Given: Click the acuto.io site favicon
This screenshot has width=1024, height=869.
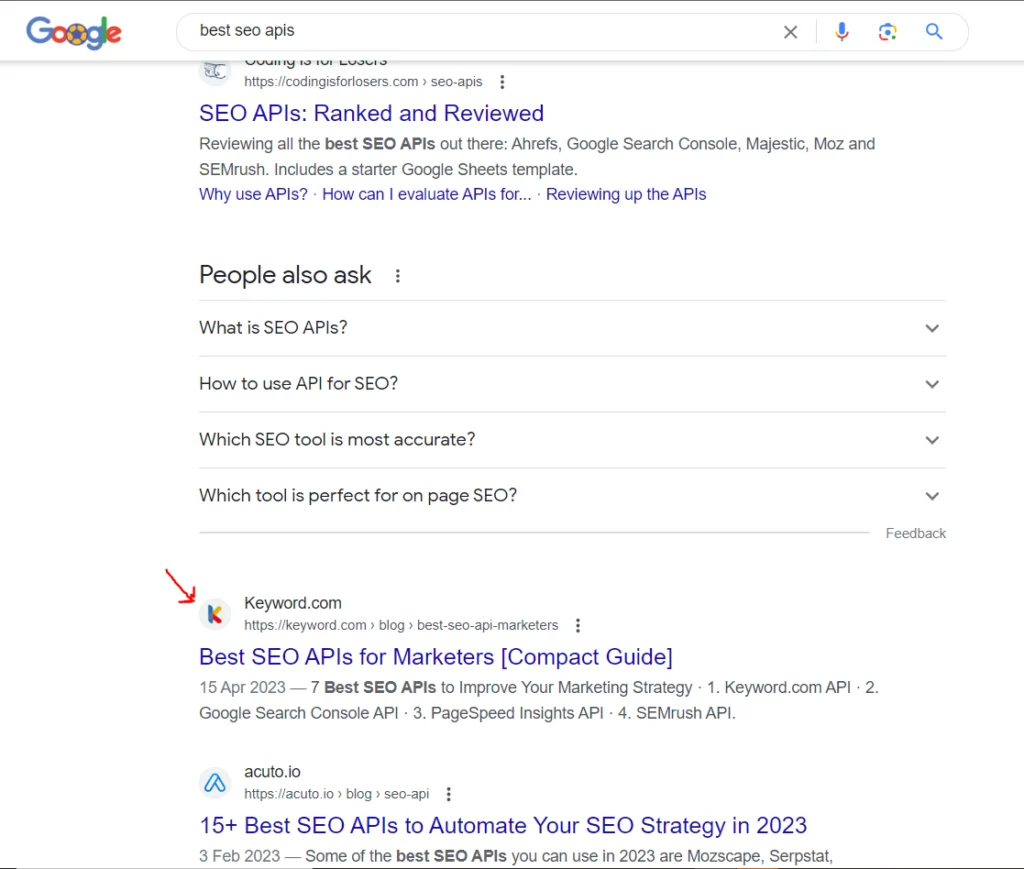Looking at the screenshot, I should coord(215,783).
